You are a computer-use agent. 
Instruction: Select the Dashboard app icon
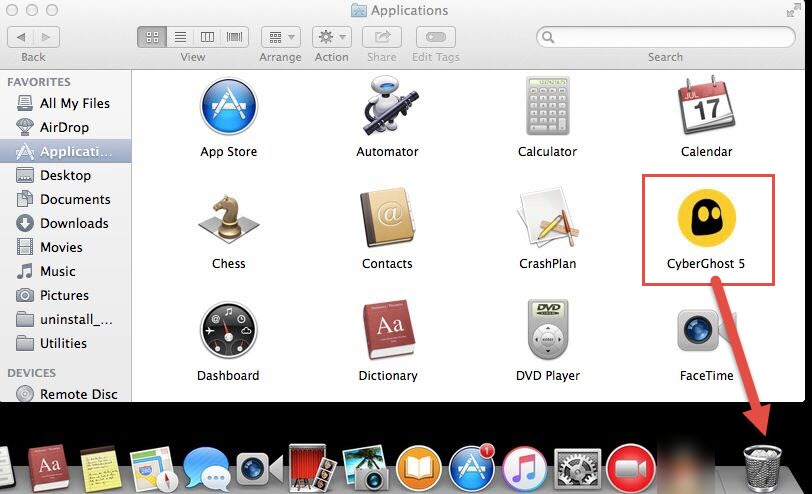click(x=228, y=330)
